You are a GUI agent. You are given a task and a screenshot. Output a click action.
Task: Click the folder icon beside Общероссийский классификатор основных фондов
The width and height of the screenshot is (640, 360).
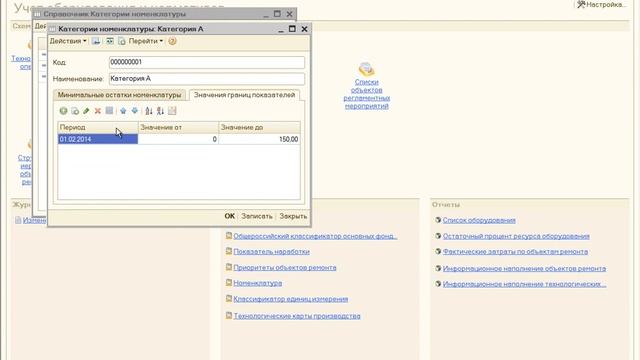click(229, 236)
